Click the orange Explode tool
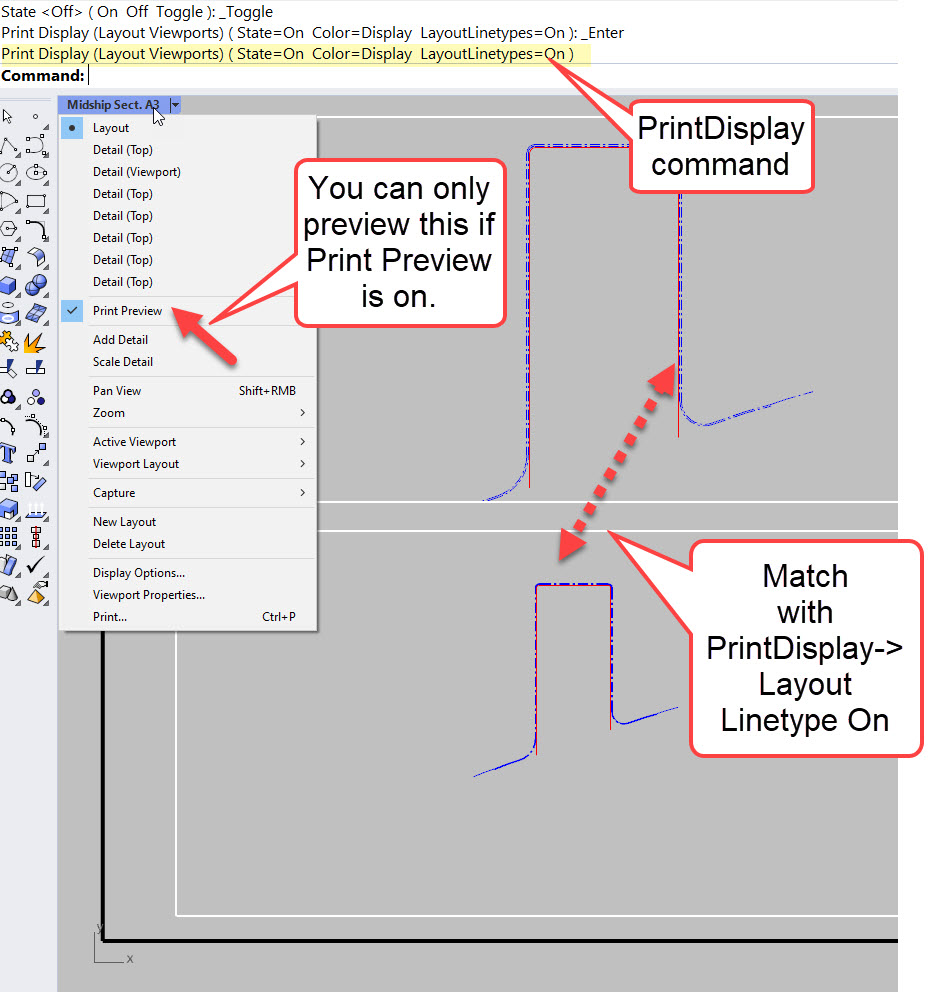This screenshot has width=933, height=992. coord(35,342)
